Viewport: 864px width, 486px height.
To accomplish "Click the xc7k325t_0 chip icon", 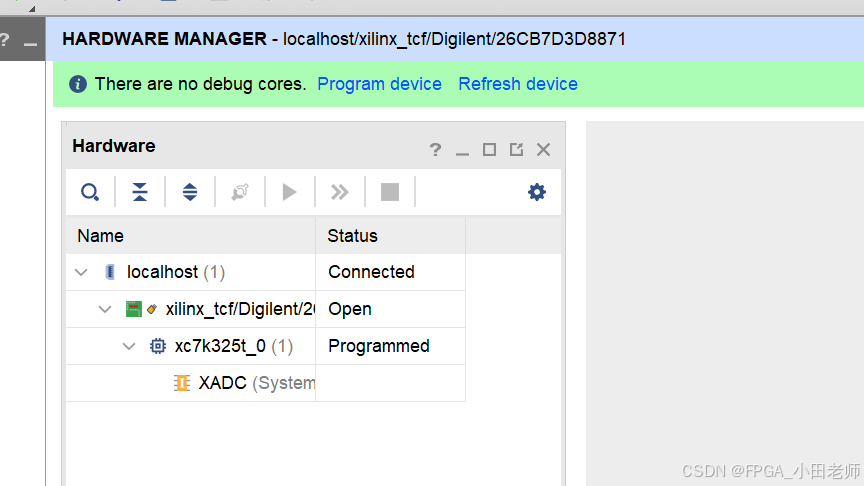I will (x=158, y=346).
